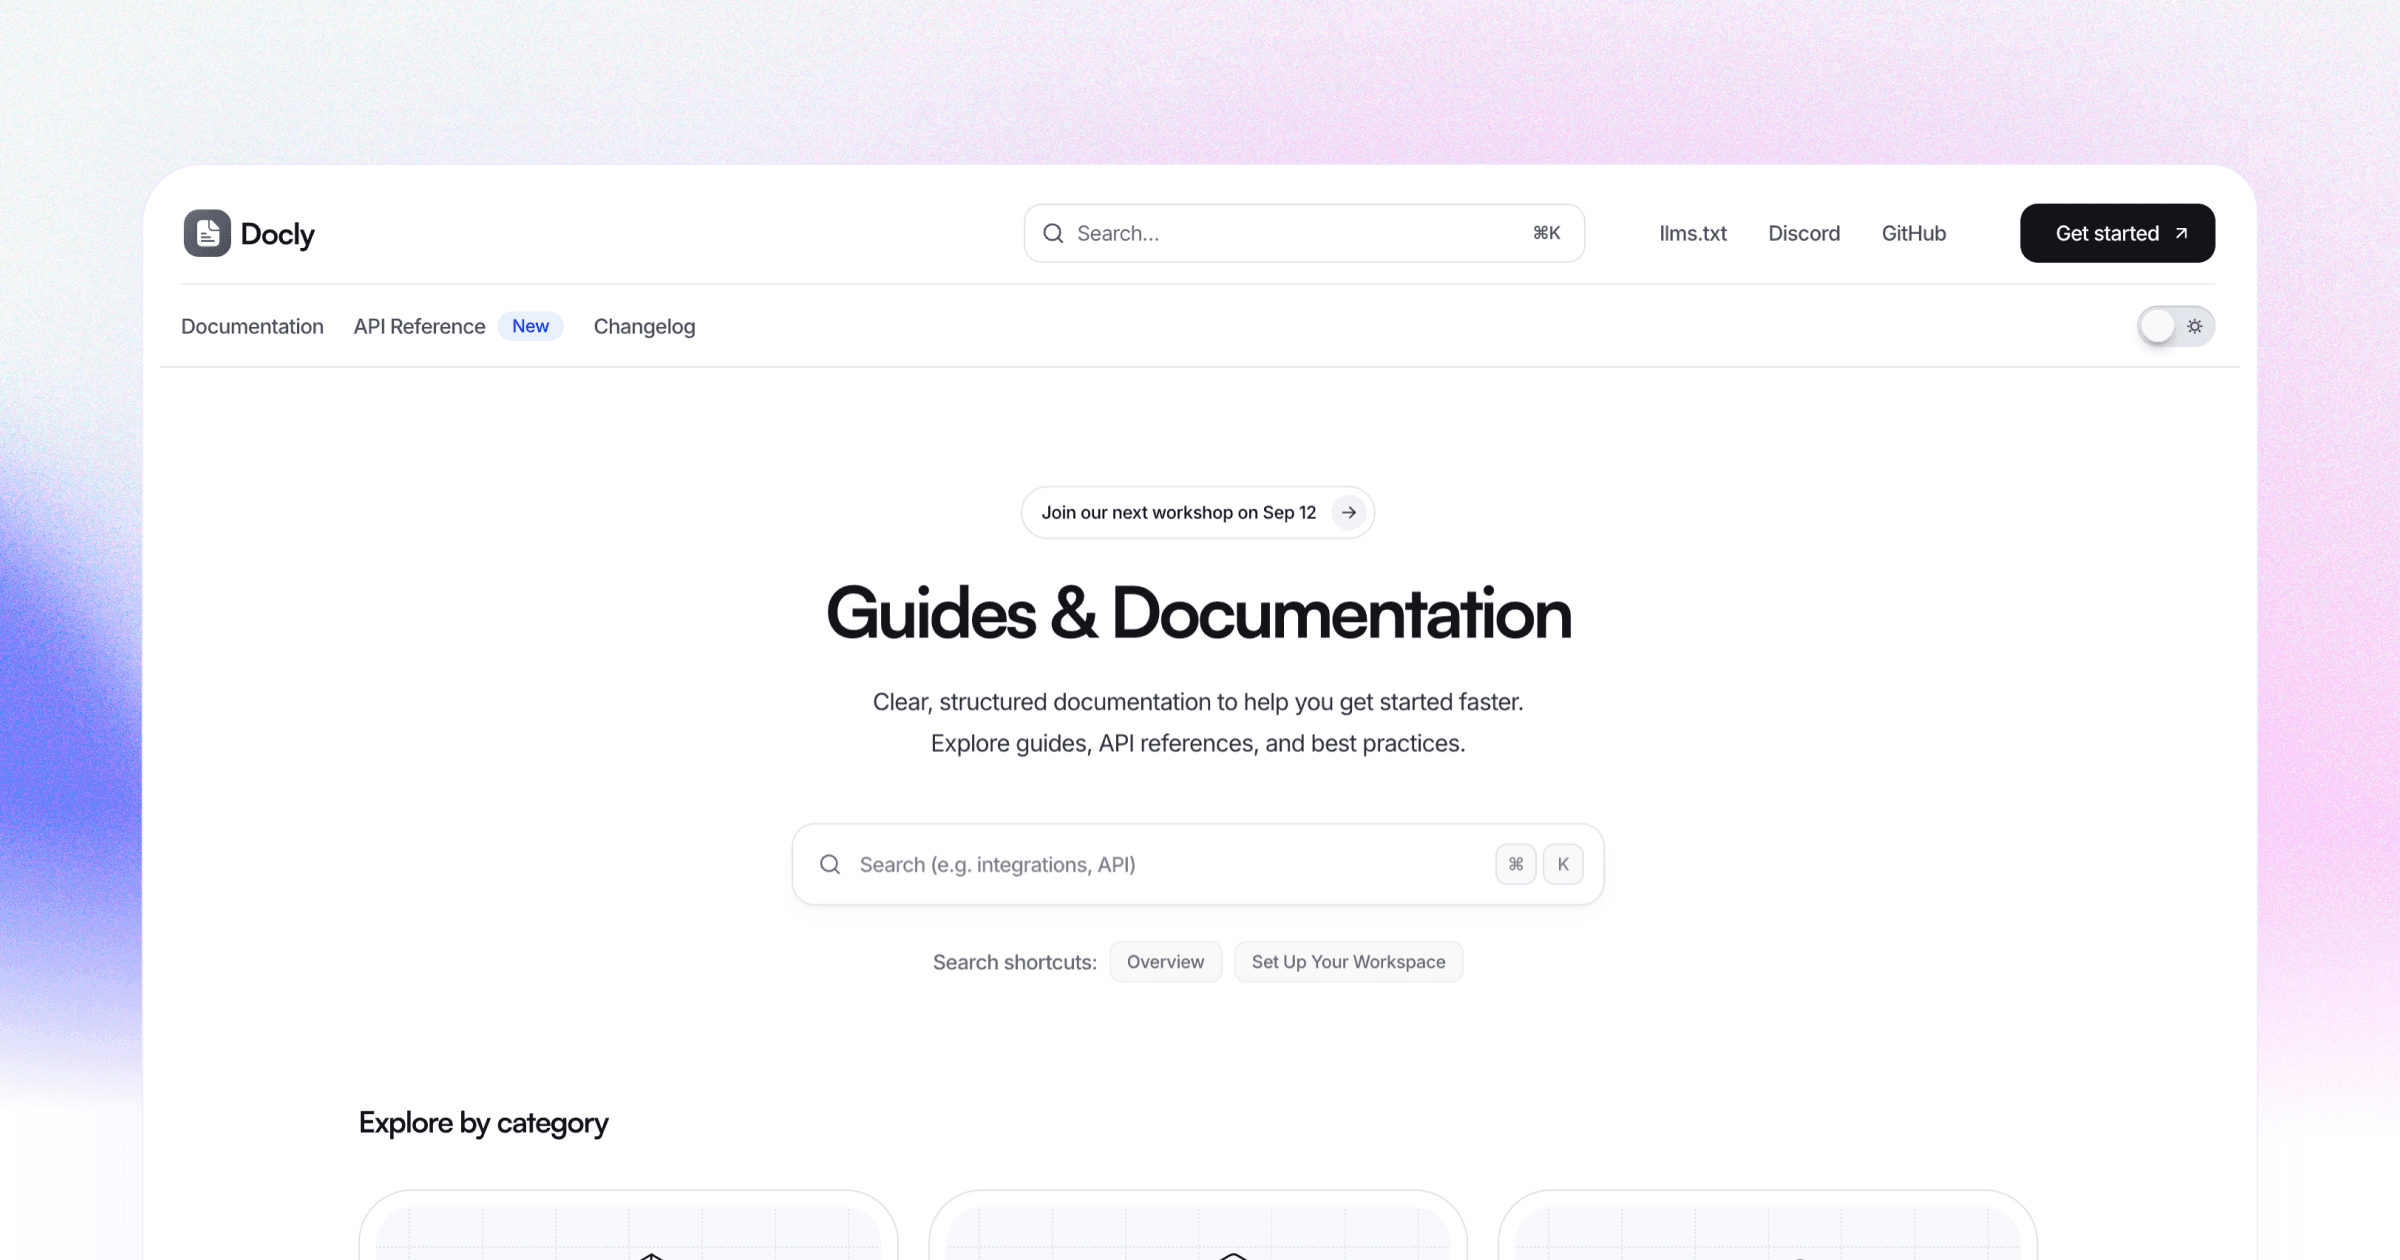This screenshot has width=2400, height=1260.
Task: Switch to the API Reference tab
Action: [x=419, y=326]
